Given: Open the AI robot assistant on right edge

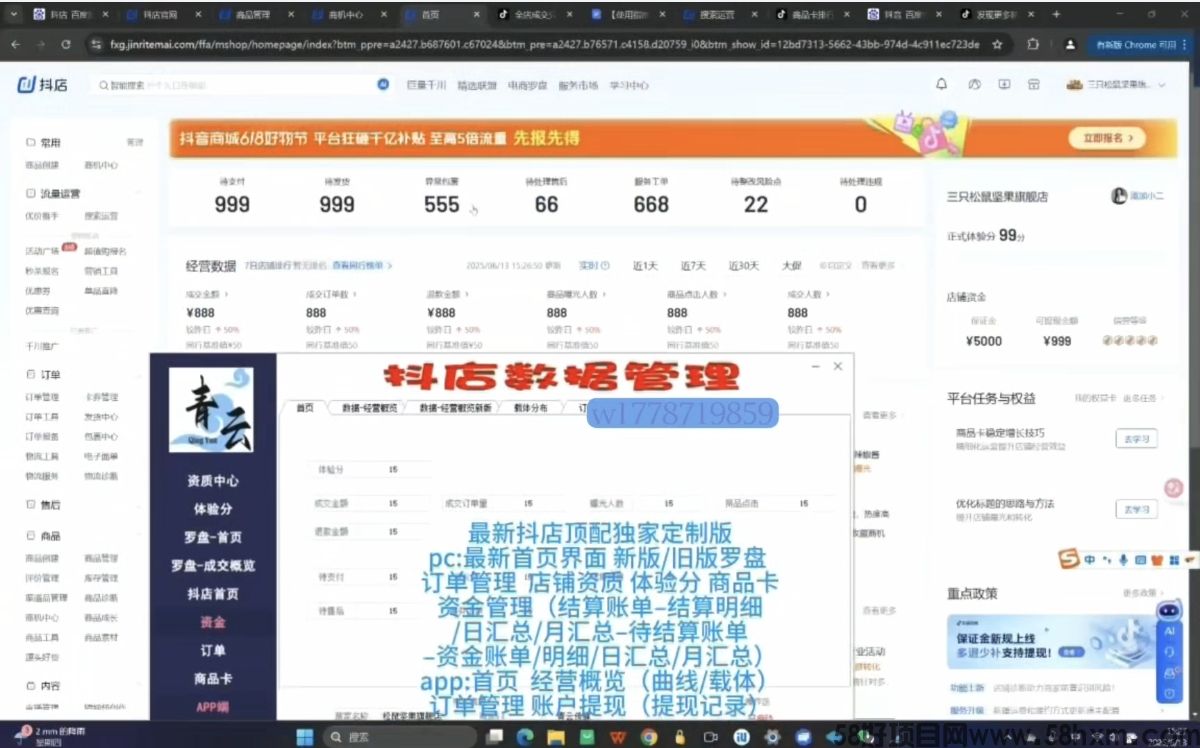Looking at the screenshot, I should click(x=1167, y=610).
